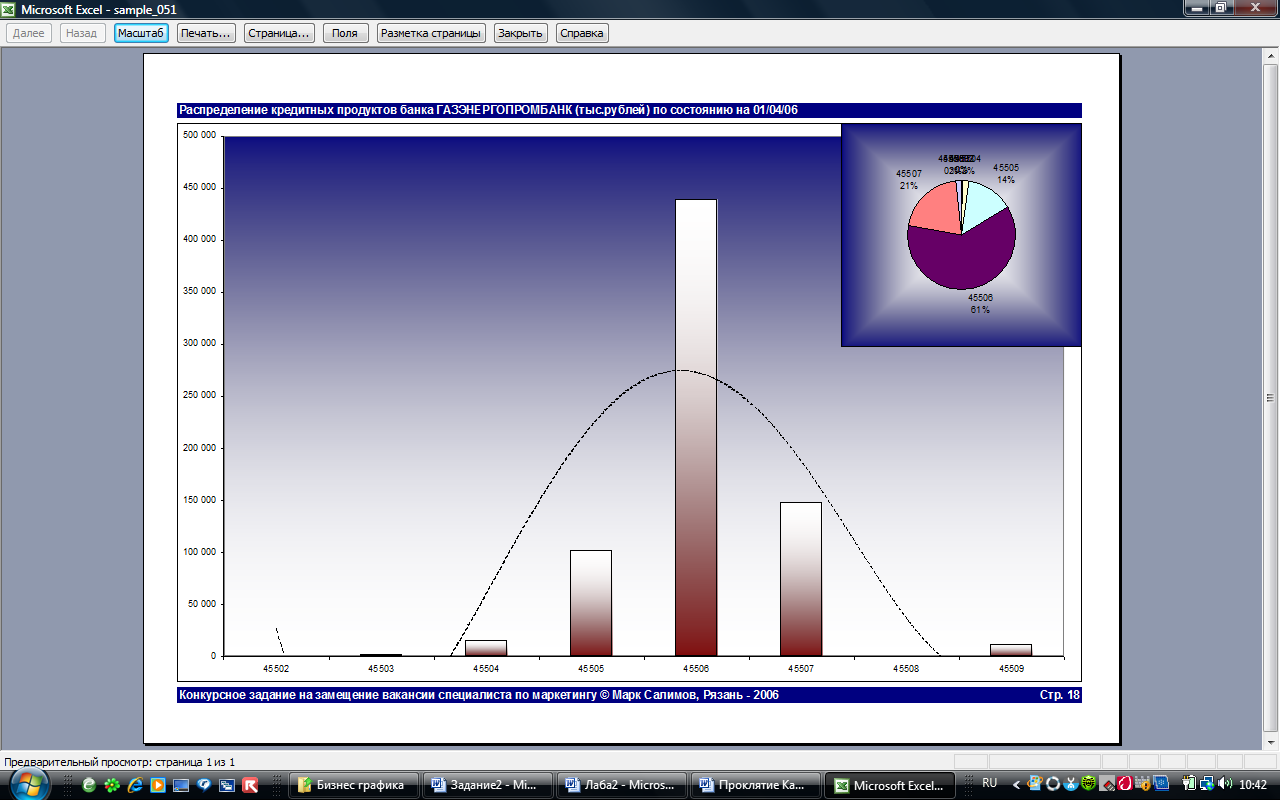Open Страница... page setup
Screen dimensions: 1280x800
pyautogui.click(x=279, y=33)
